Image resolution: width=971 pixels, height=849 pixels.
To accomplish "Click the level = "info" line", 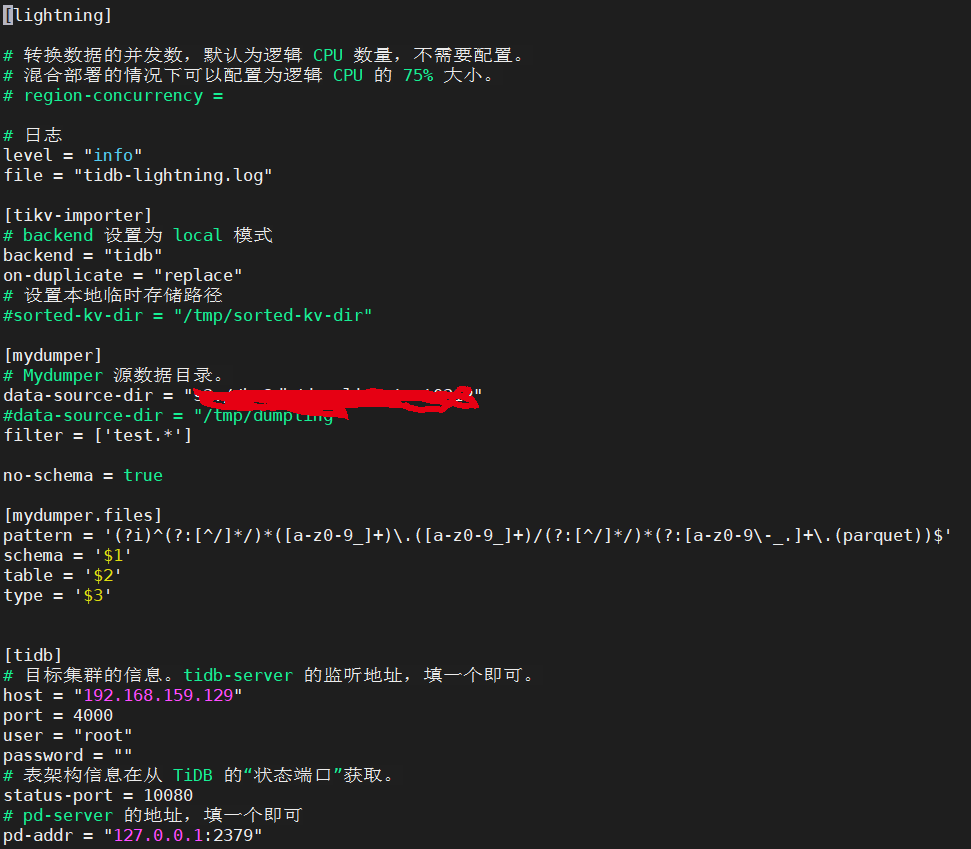I will point(72,155).
